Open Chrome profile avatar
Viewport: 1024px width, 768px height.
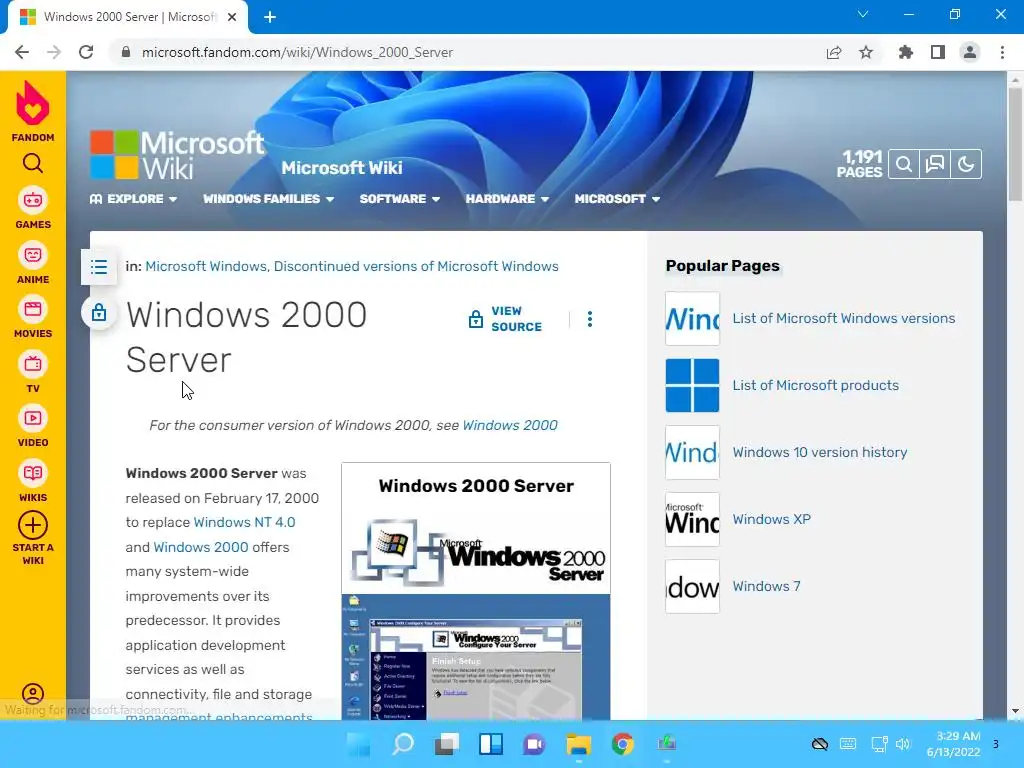970,52
